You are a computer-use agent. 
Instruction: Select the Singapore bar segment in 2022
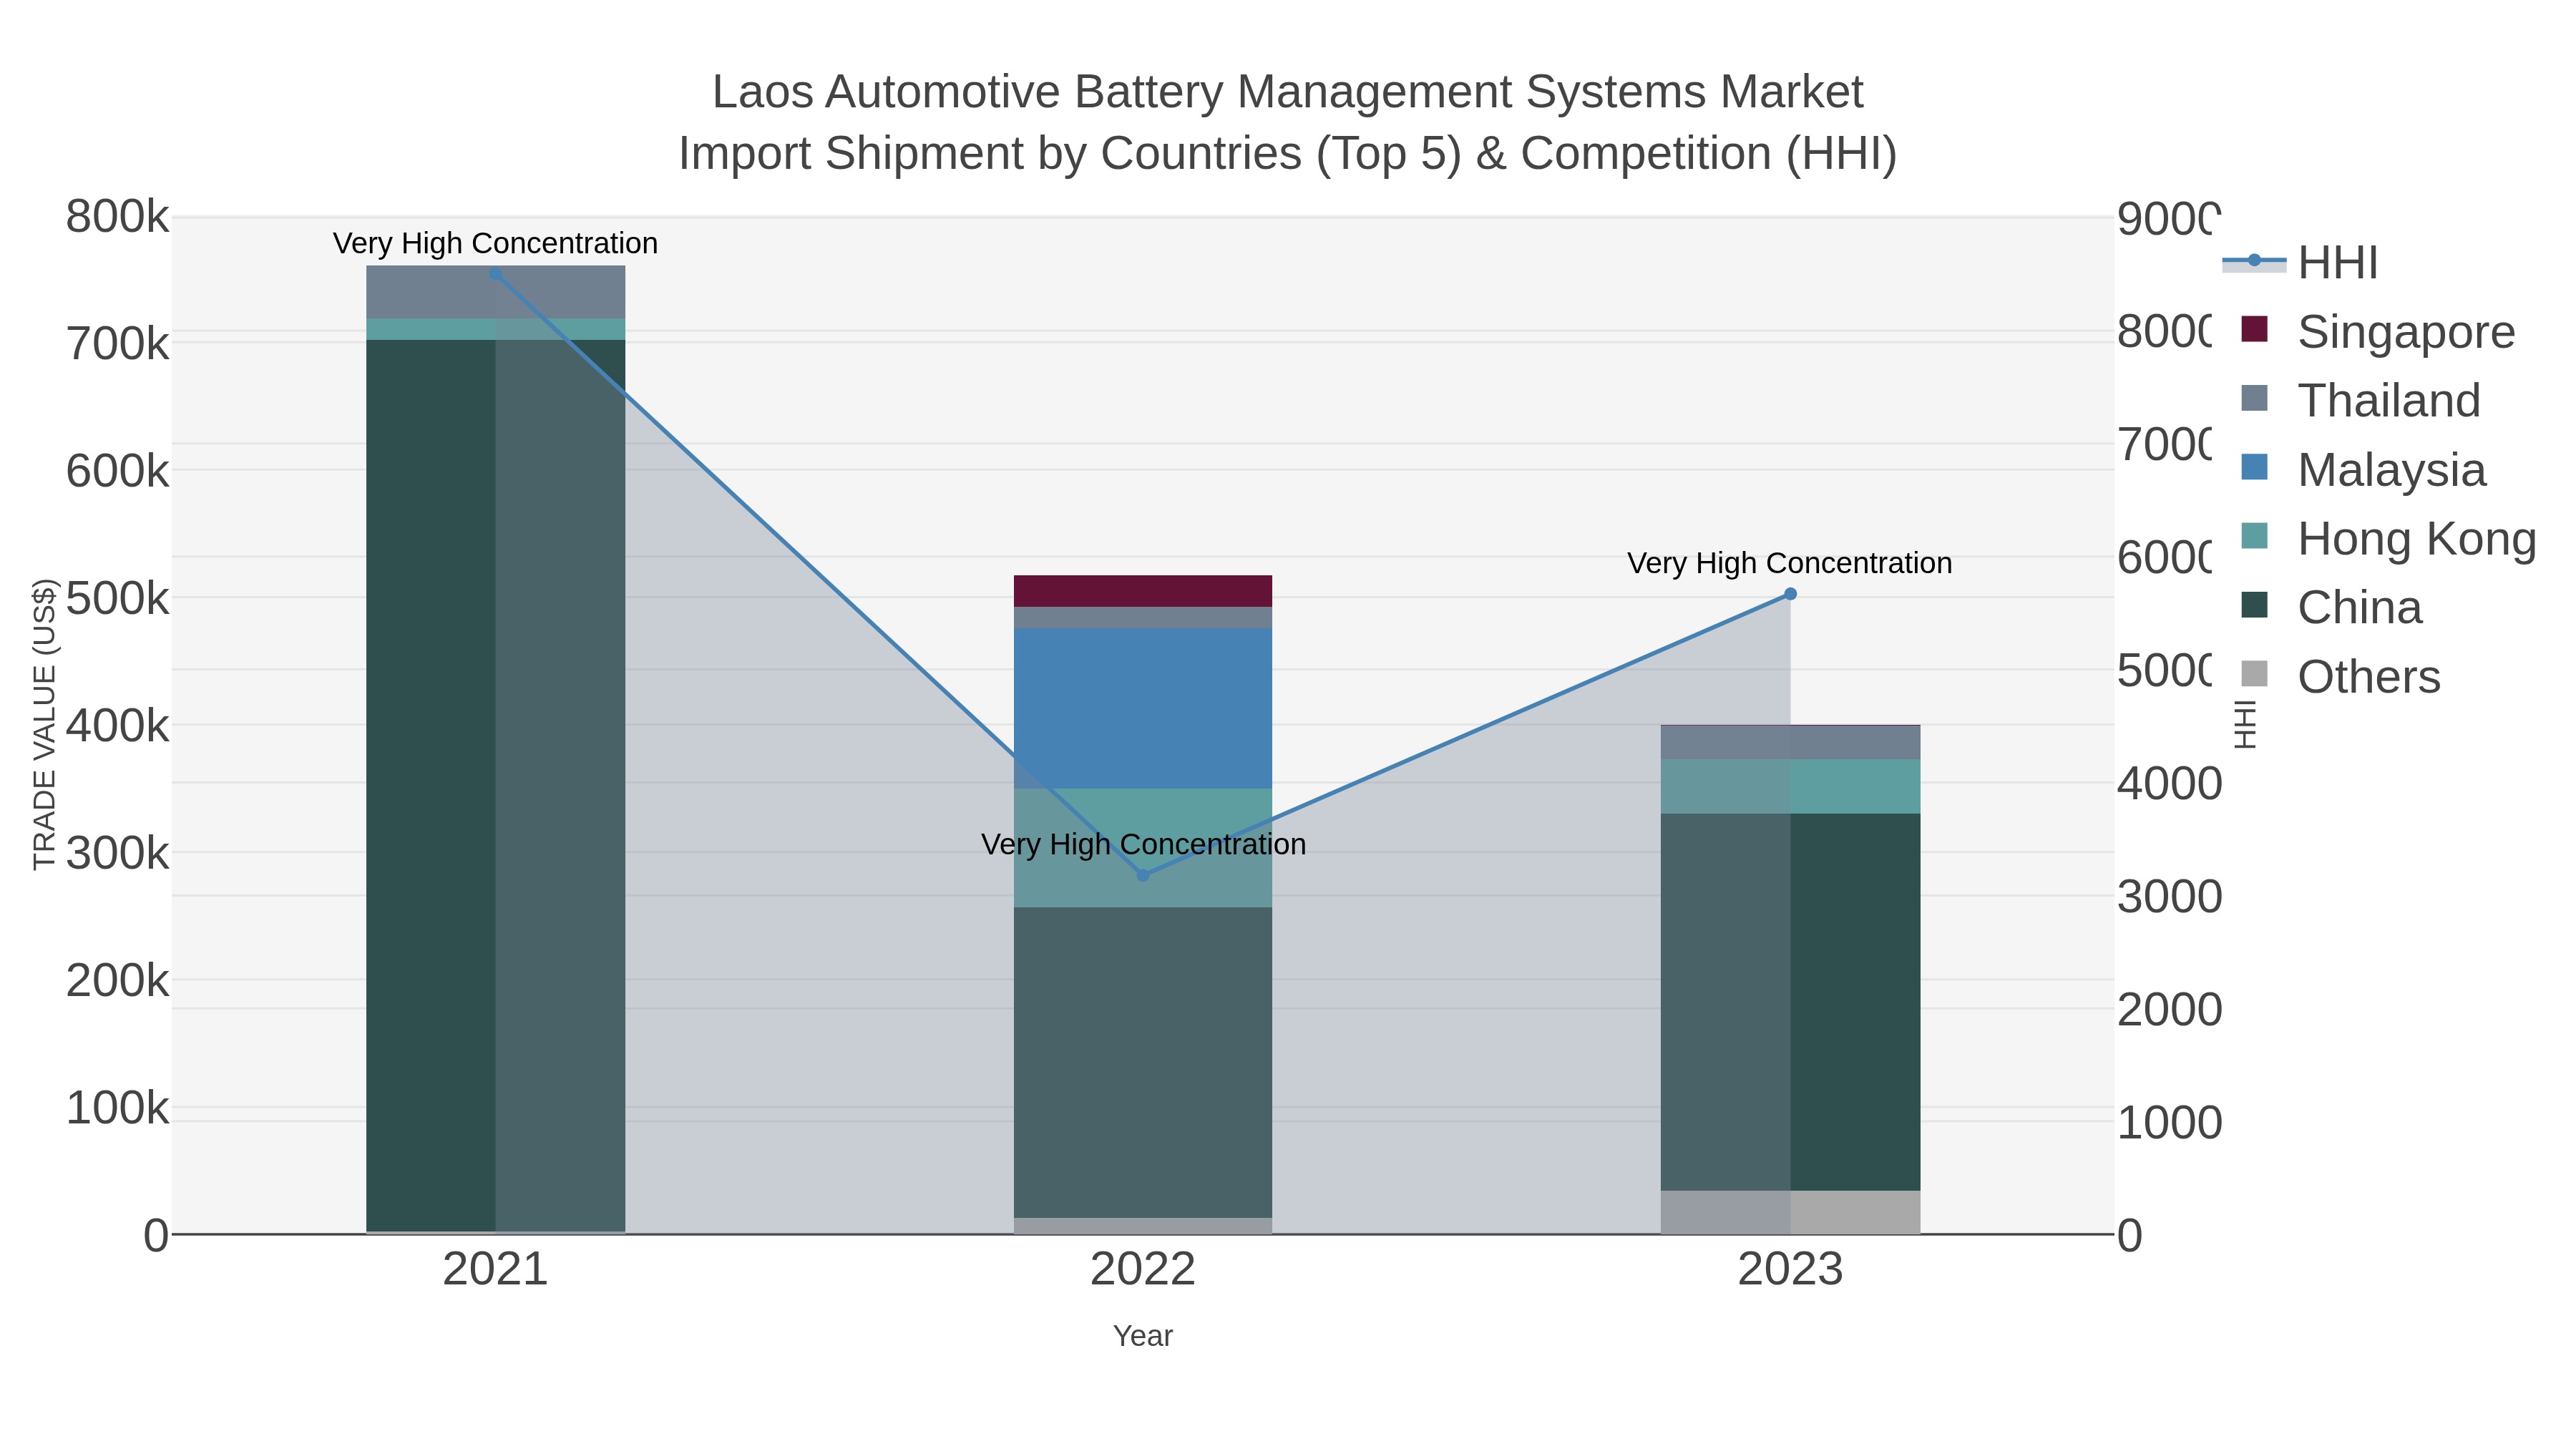click(x=1143, y=591)
